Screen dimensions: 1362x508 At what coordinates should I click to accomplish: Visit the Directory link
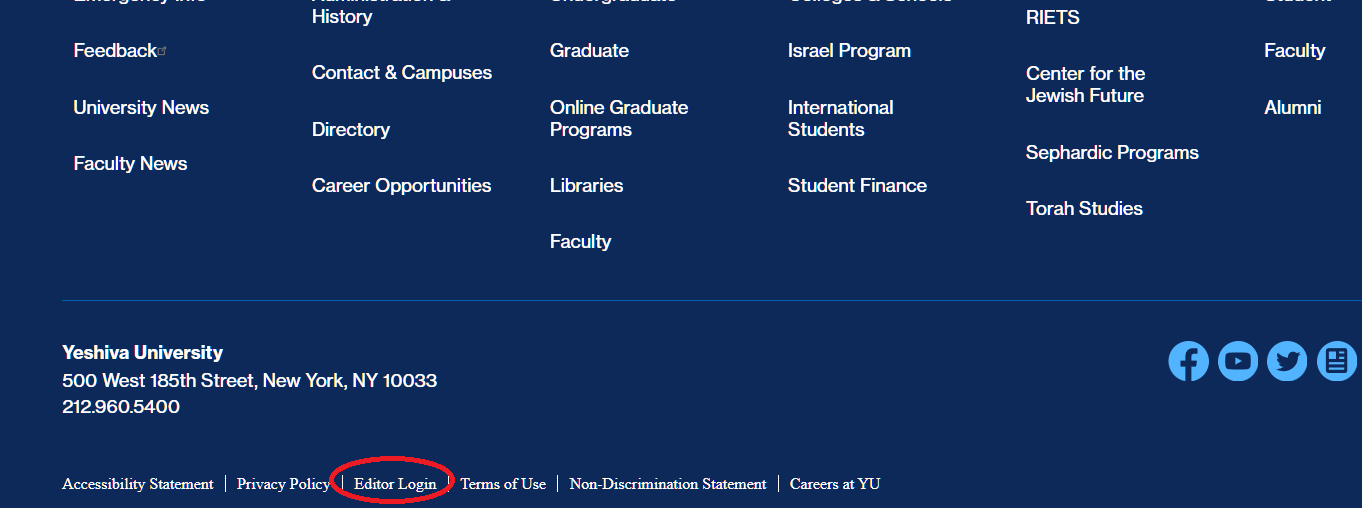pyautogui.click(x=350, y=130)
